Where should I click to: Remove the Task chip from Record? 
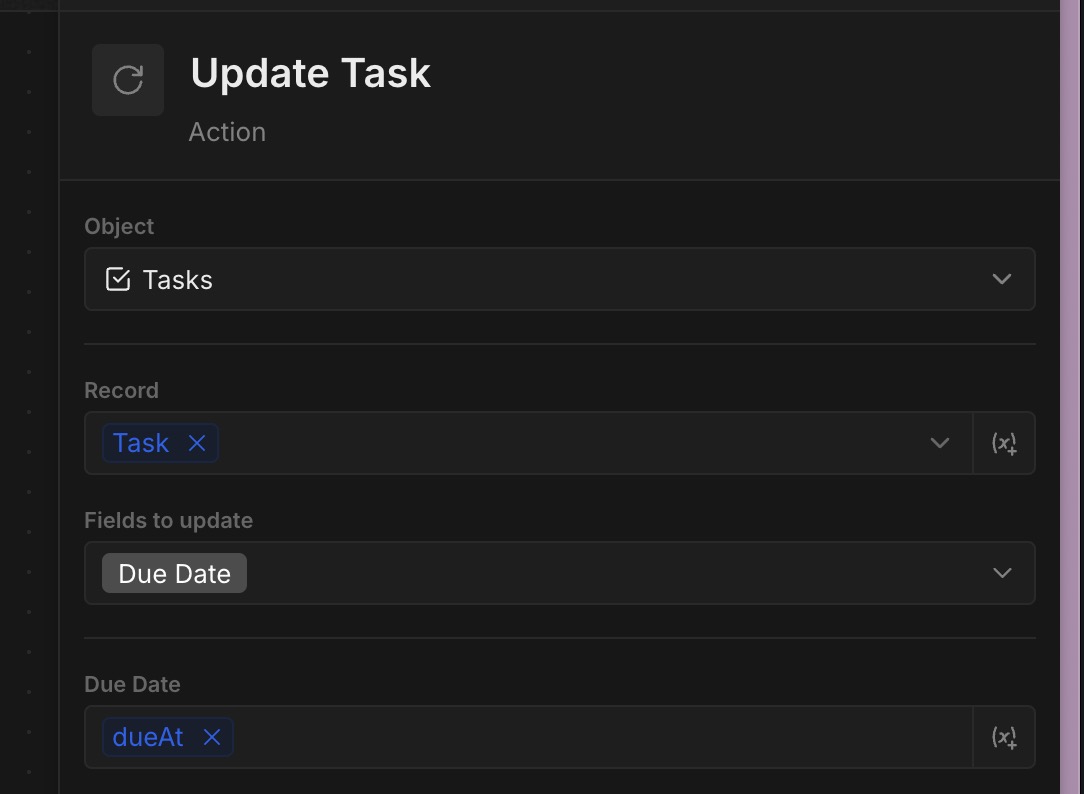tap(197, 443)
